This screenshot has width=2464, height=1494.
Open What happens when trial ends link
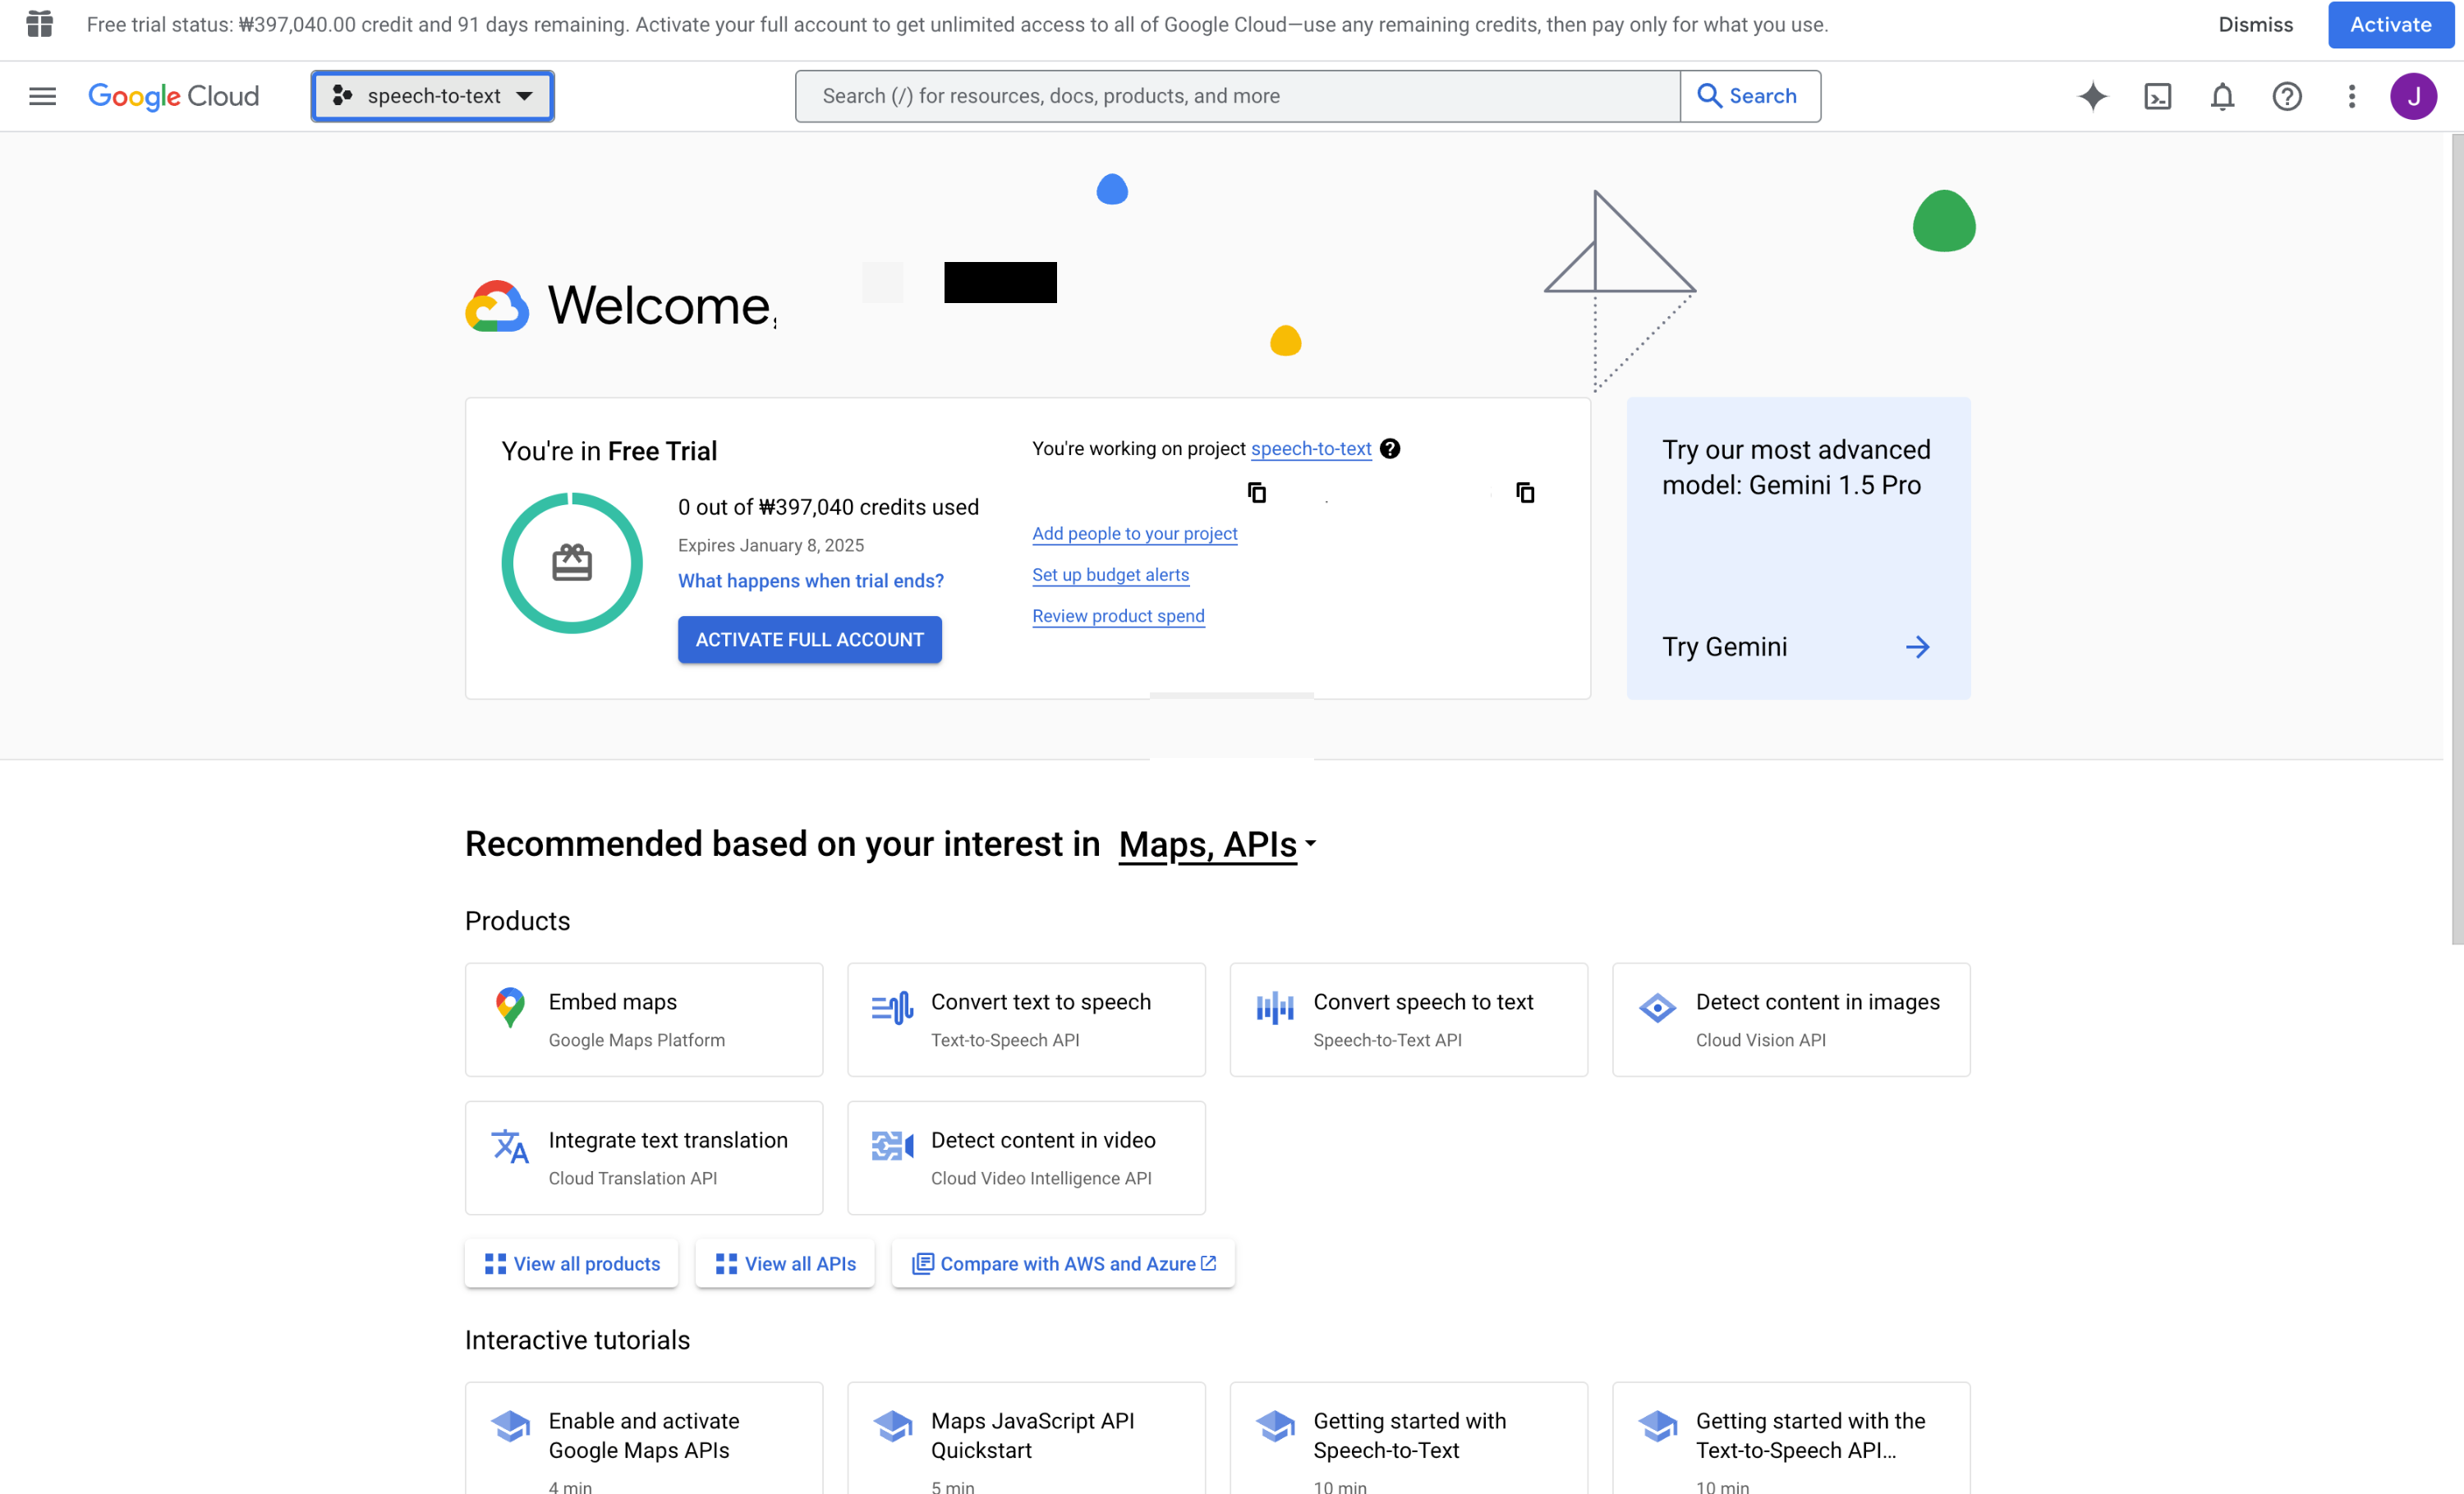click(810, 581)
